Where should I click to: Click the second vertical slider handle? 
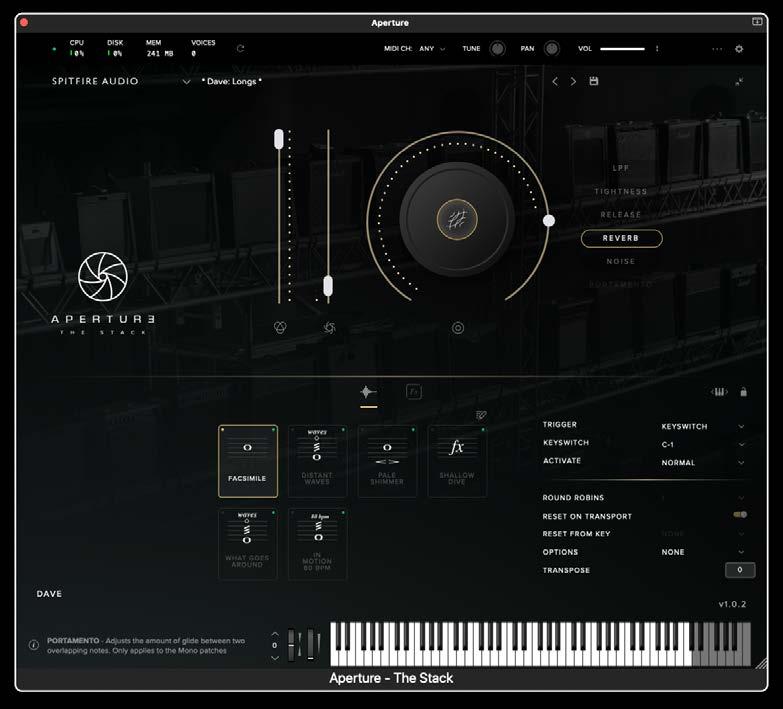(328, 286)
